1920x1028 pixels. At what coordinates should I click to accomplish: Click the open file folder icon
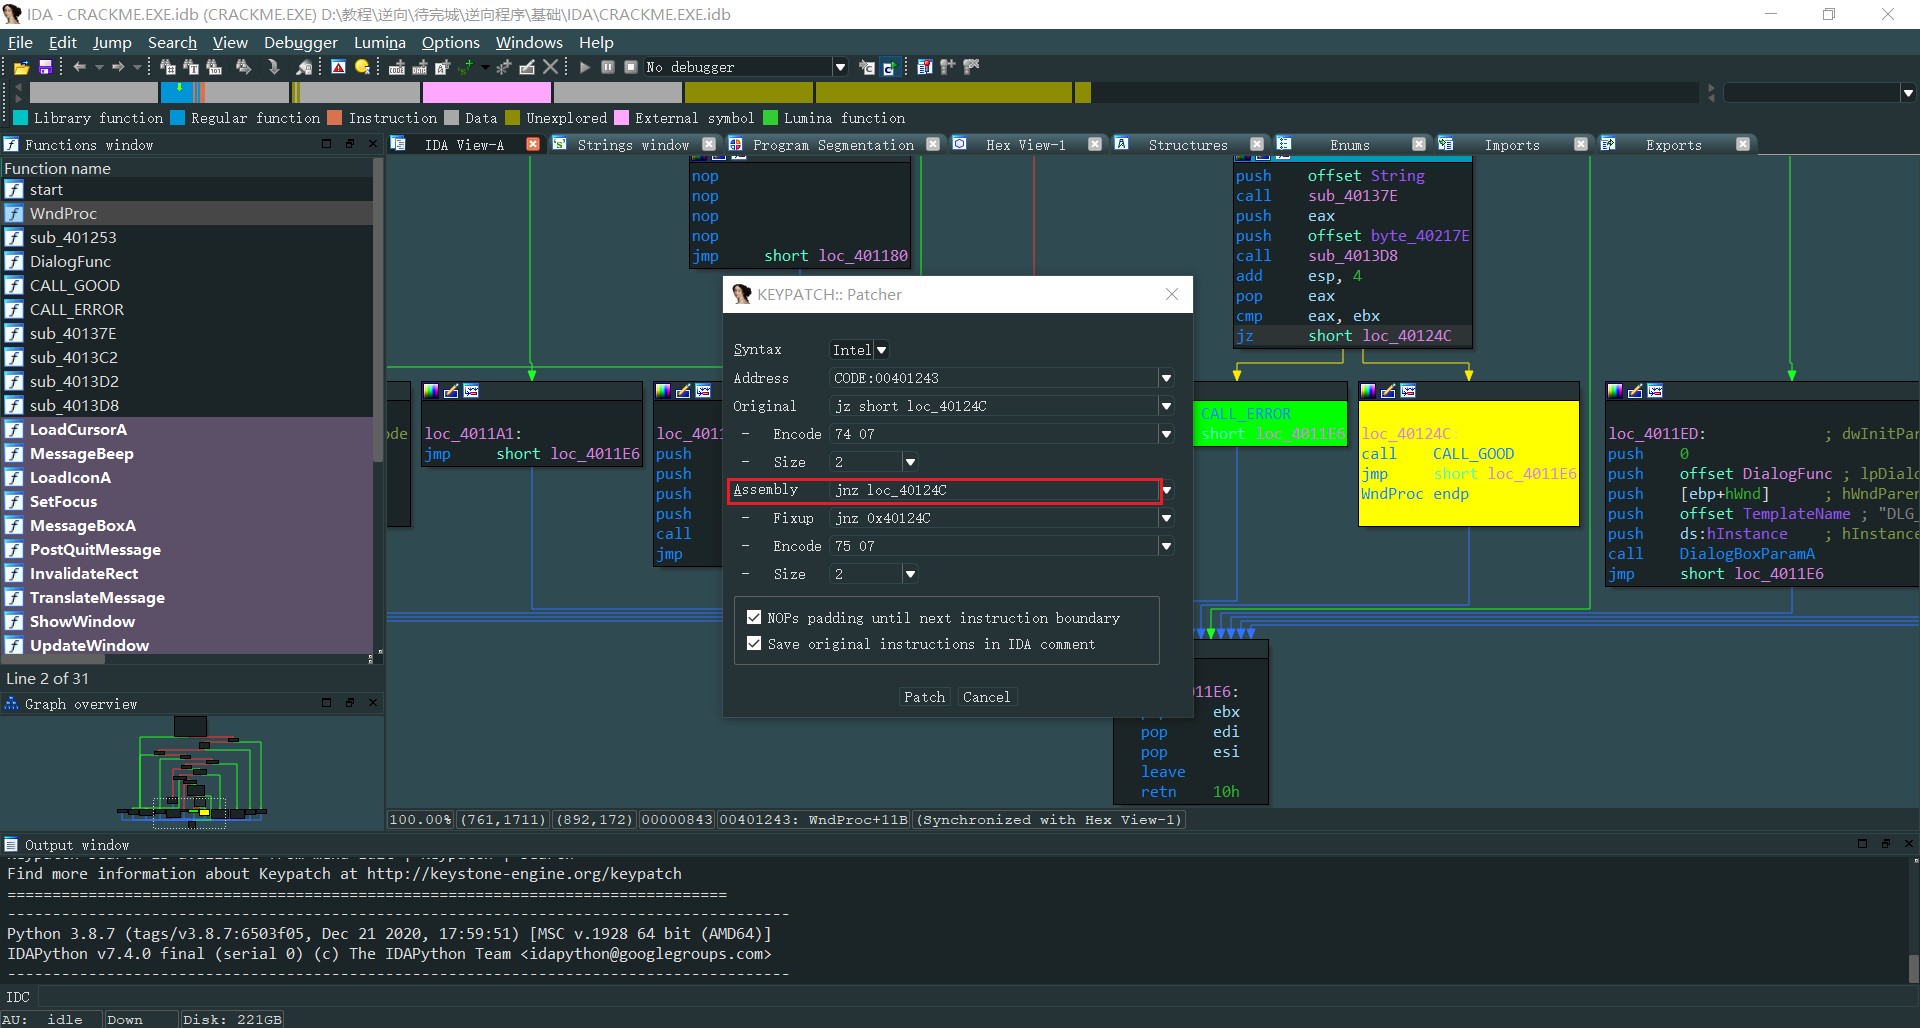pos(20,67)
